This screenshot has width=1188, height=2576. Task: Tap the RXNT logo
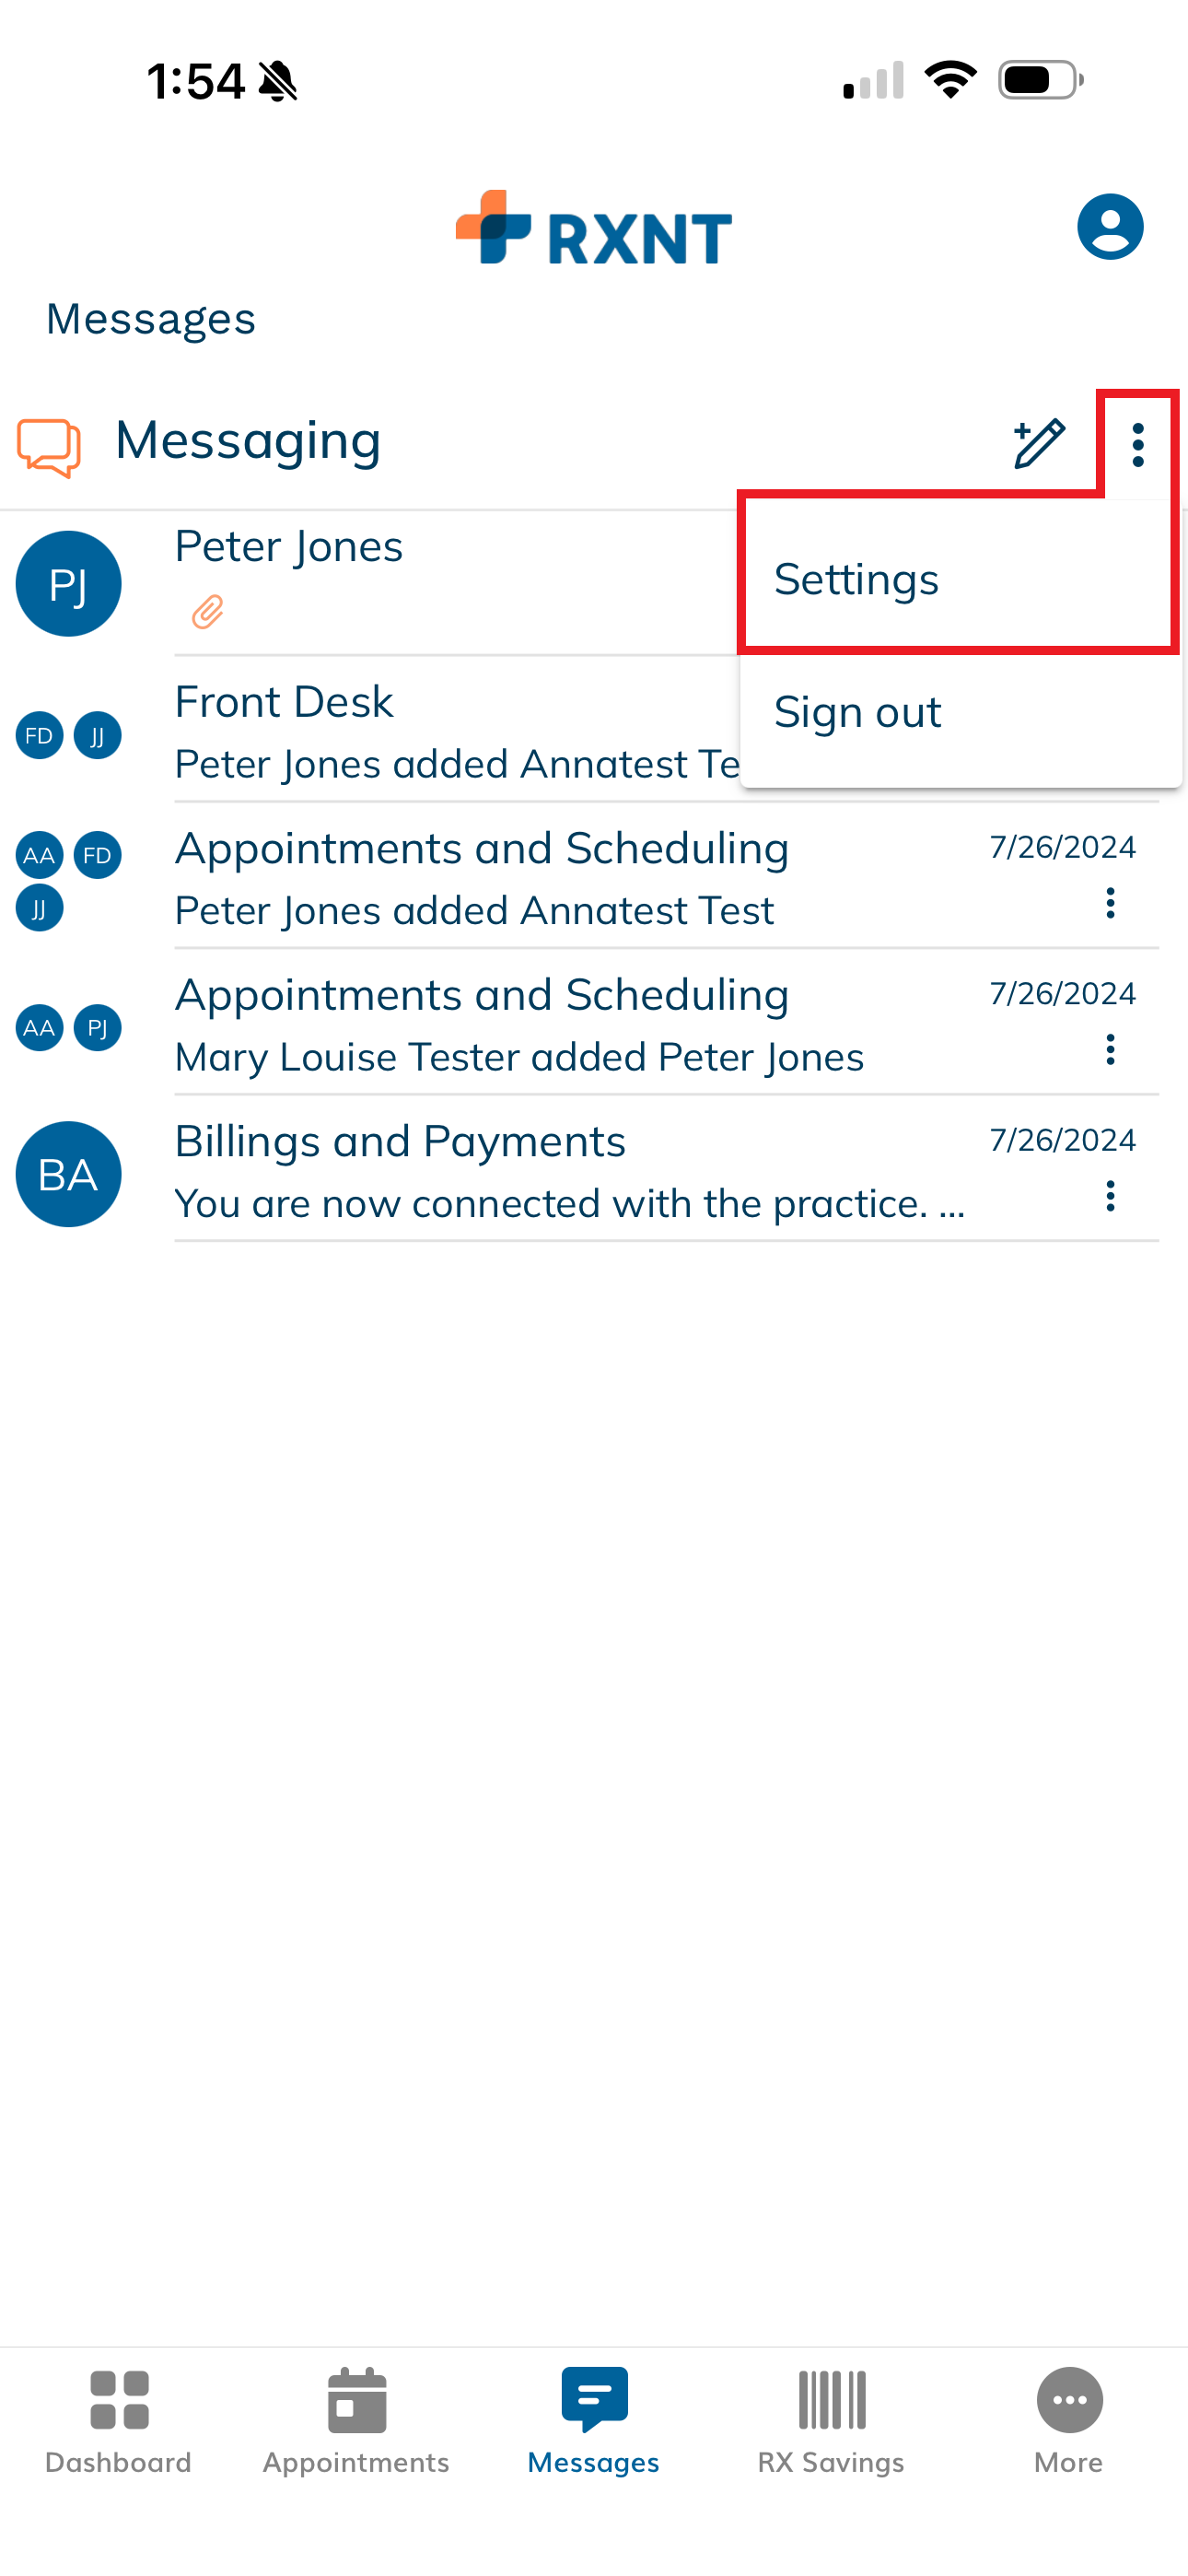pos(593,229)
